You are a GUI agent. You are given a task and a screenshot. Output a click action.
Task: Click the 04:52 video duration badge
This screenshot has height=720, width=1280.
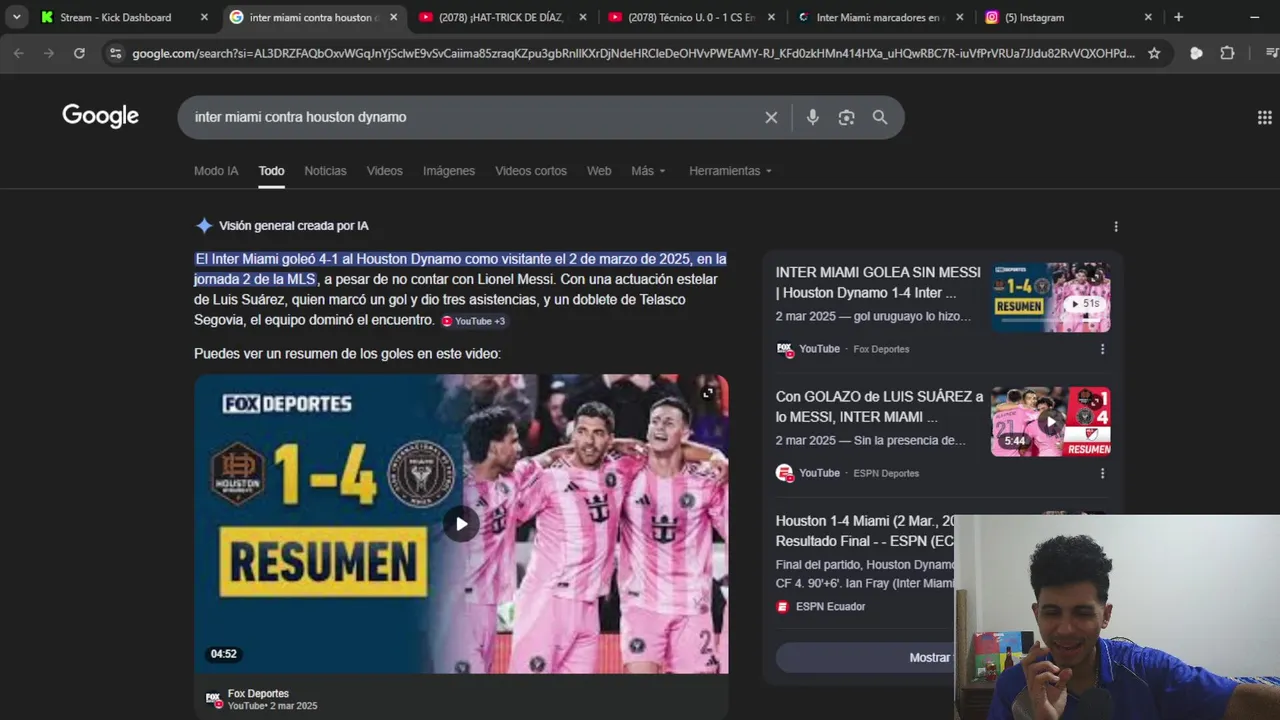(x=223, y=654)
